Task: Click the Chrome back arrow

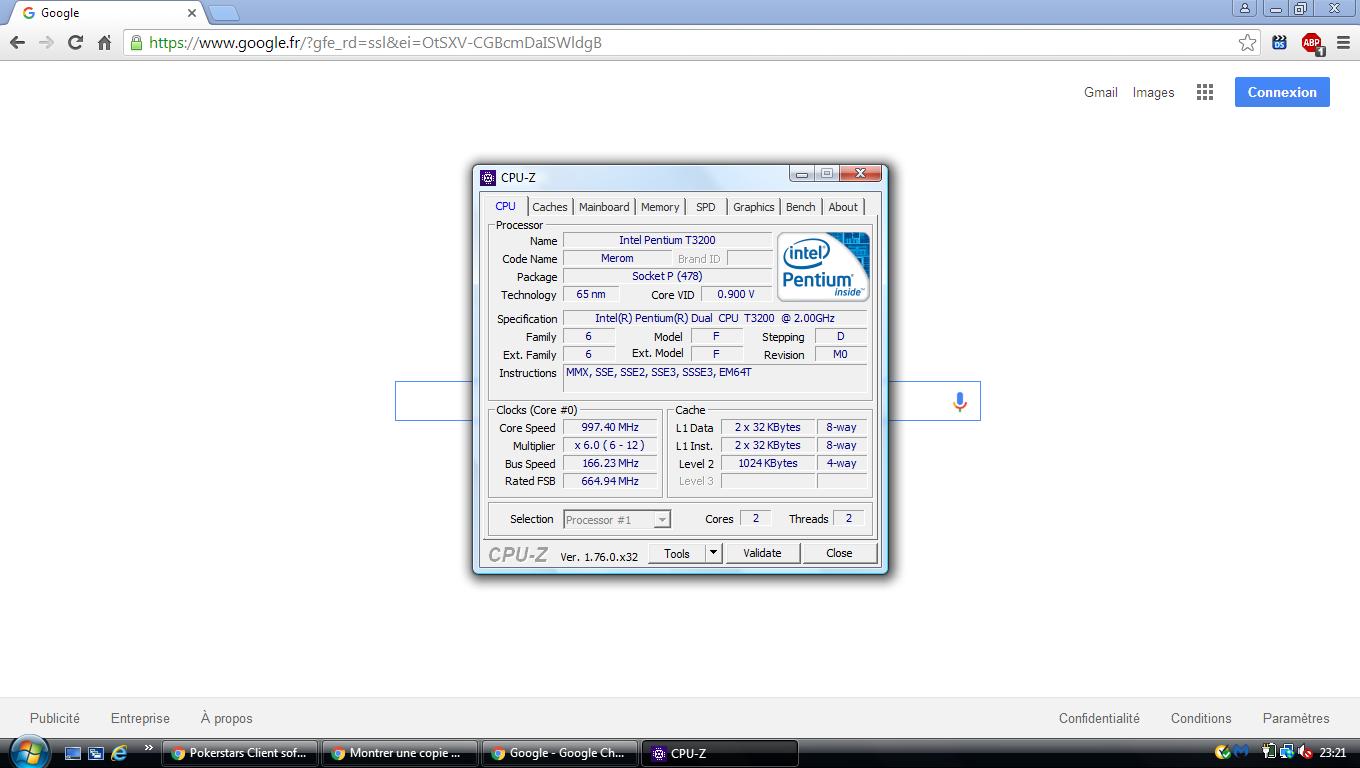Action: [17, 42]
